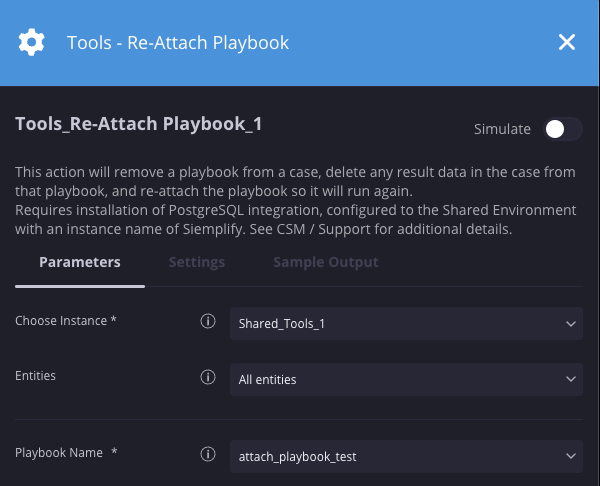Show the Entities info icon tooltip

coord(208,378)
